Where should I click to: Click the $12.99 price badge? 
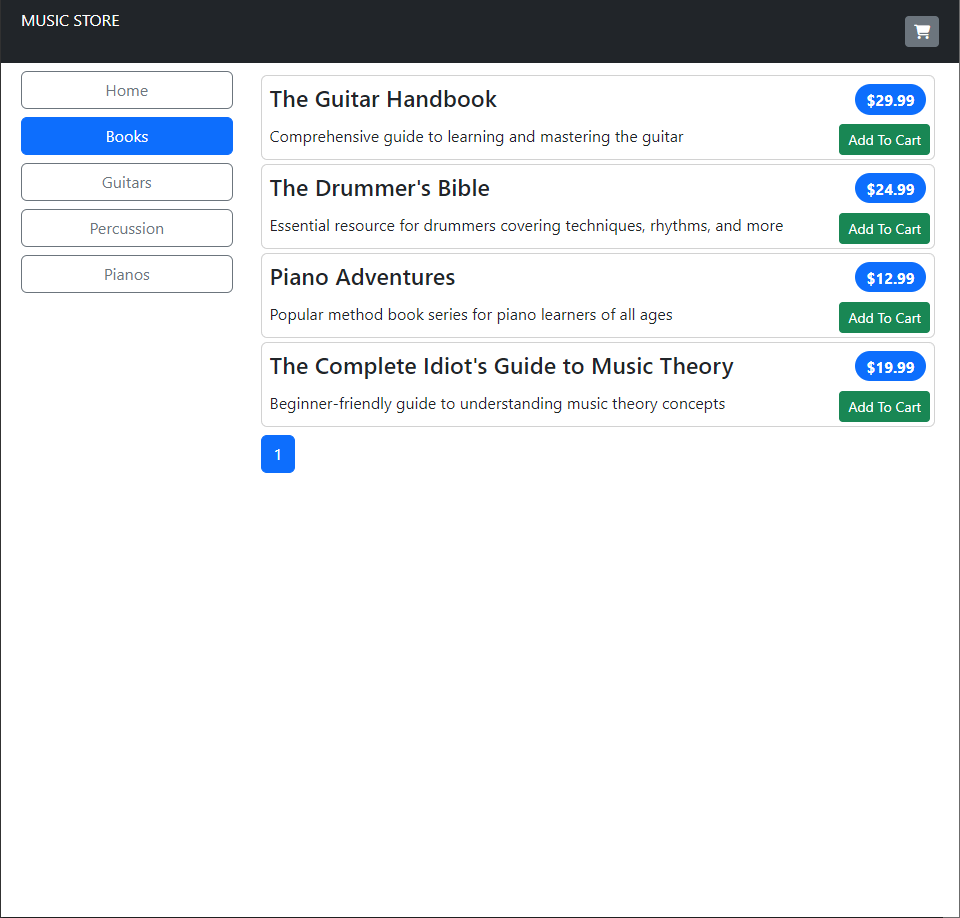[x=890, y=278]
